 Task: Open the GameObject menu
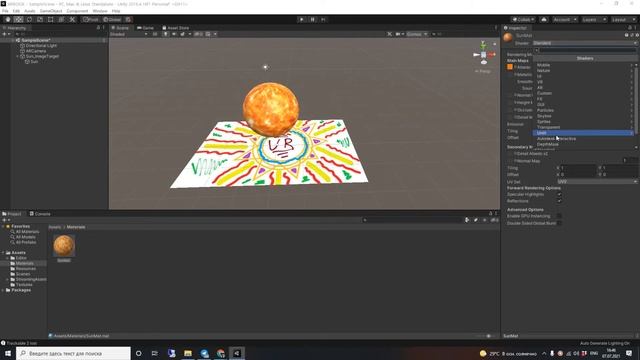[51, 11]
